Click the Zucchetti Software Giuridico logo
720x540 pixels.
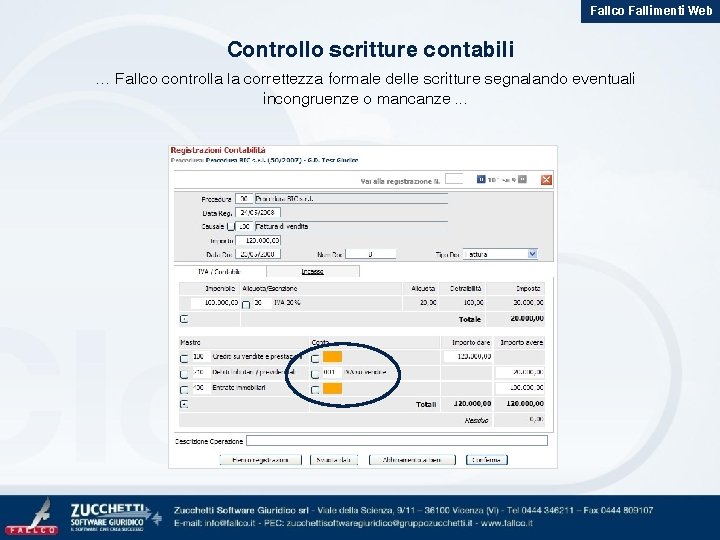[116, 518]
